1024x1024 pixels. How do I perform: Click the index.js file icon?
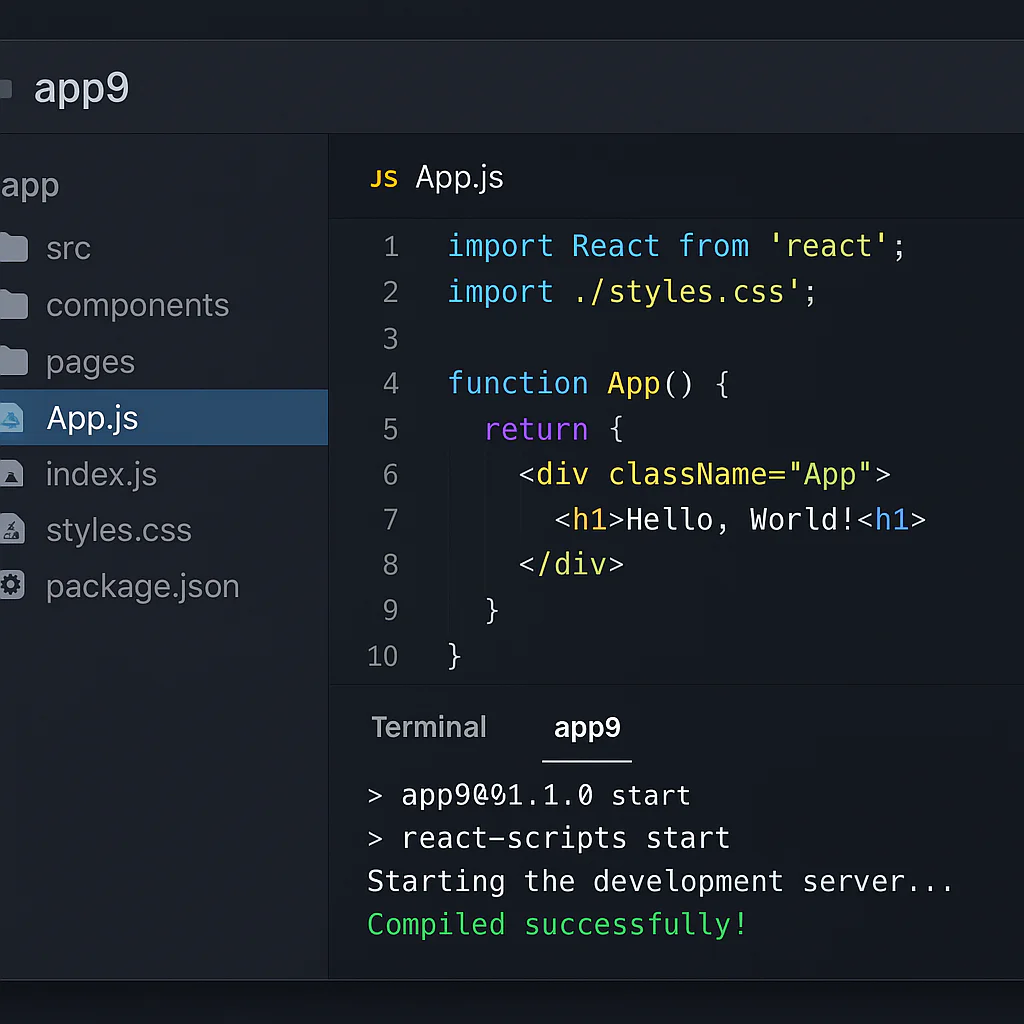click(x=12, y=474)
